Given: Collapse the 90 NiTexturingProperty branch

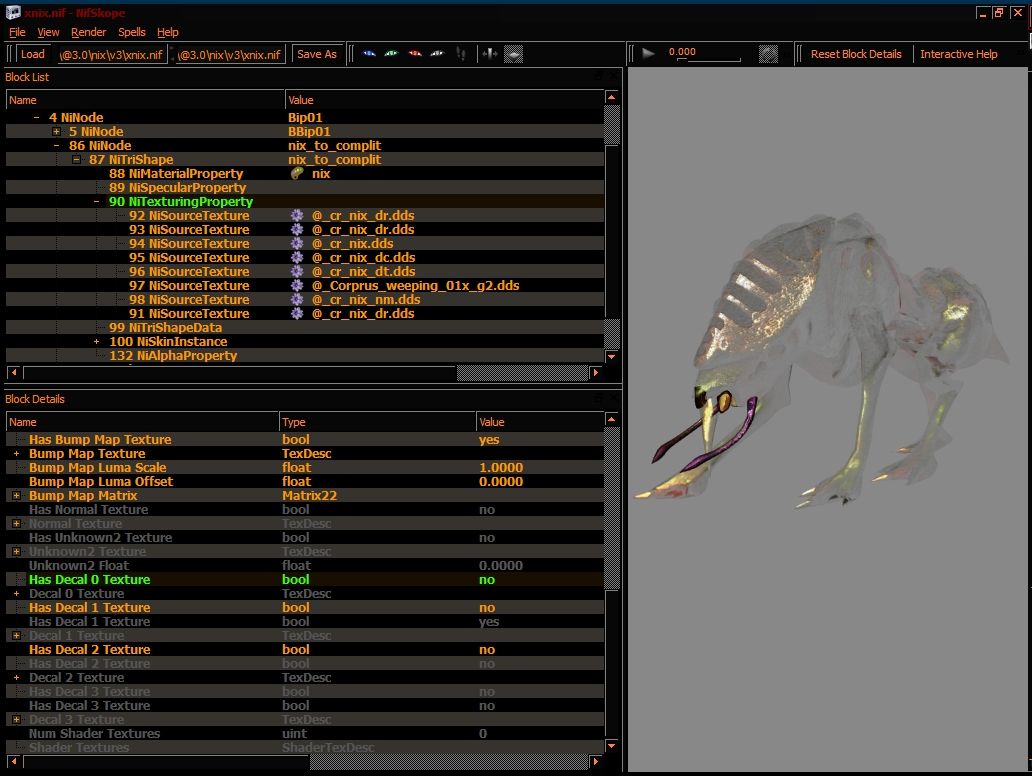Looking at the screenshot, I should coord(97,201).
